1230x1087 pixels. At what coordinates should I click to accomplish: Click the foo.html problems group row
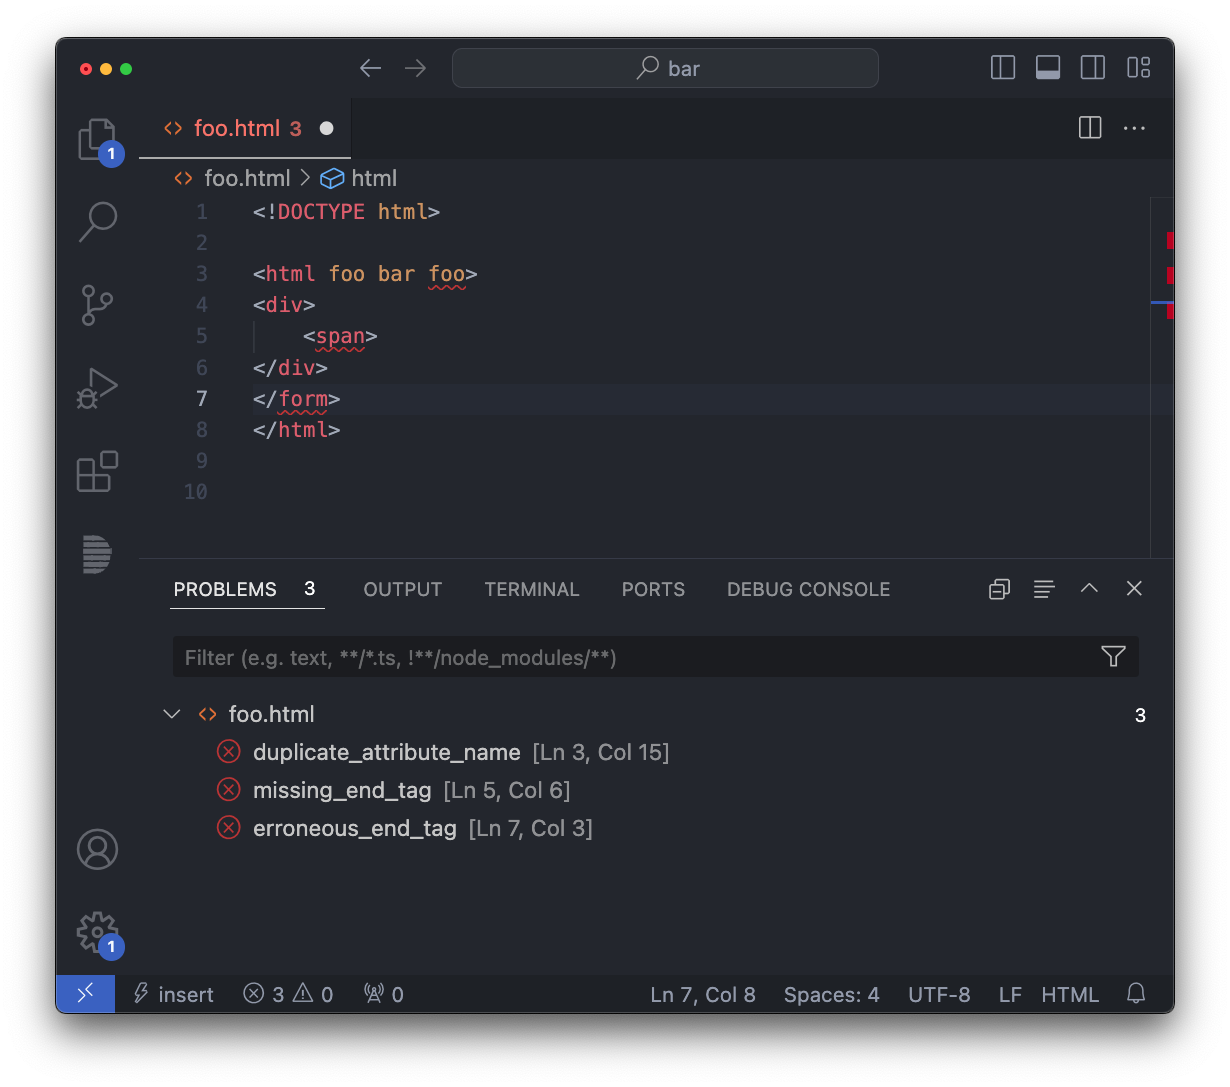655,714
